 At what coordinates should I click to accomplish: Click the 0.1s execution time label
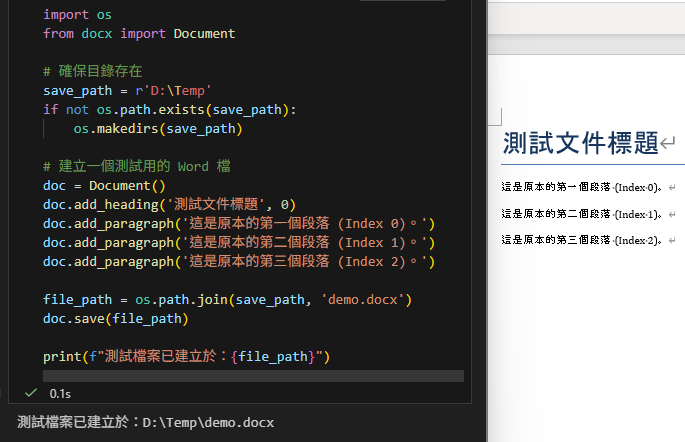click(59, 394)
